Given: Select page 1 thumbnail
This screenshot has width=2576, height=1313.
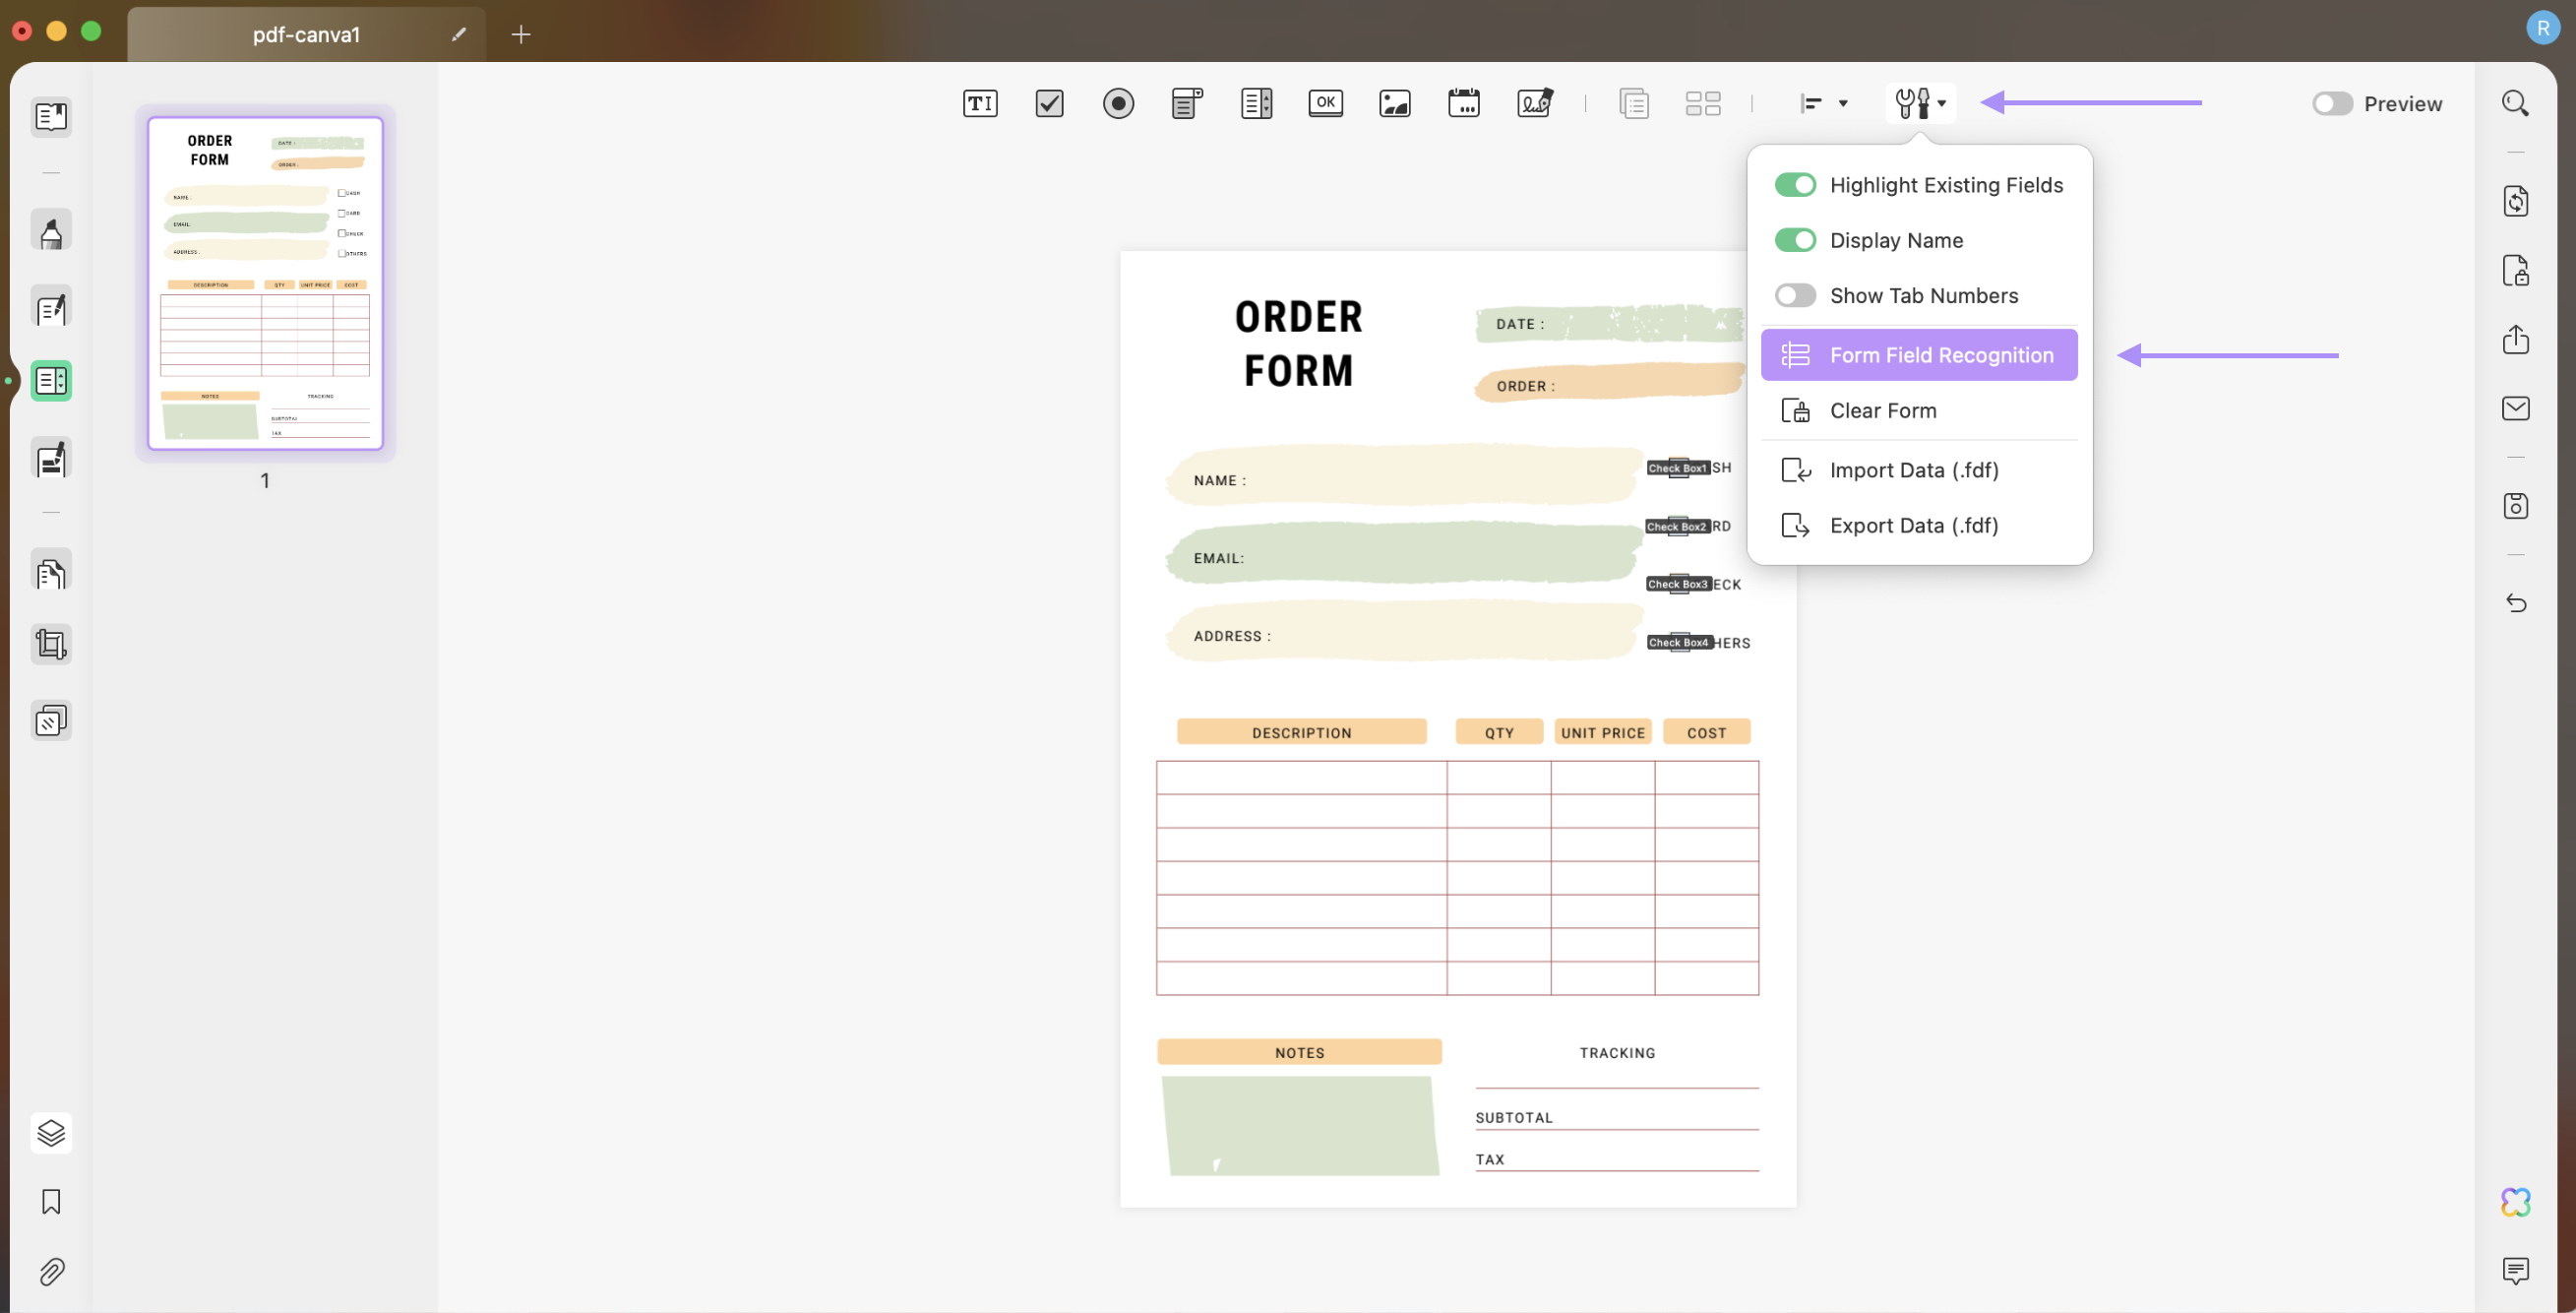Looking at the screenshot, I should 265,283.
